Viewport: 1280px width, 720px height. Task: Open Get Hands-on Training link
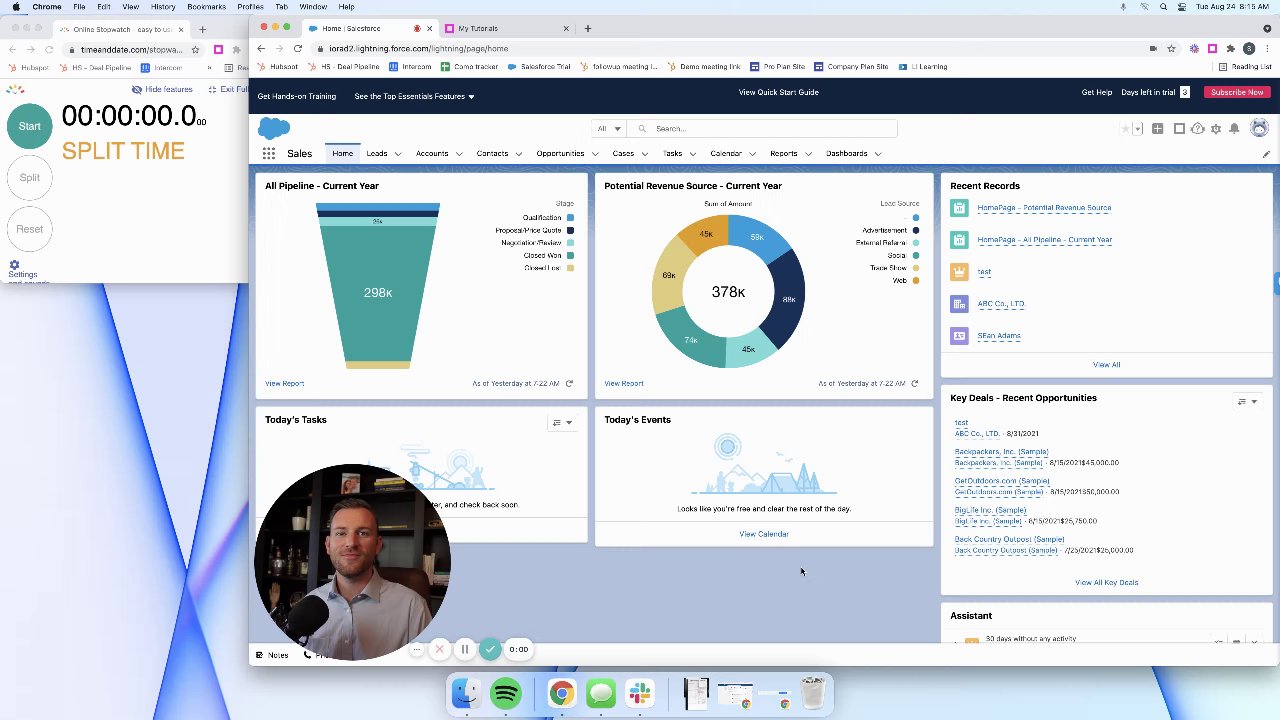(296, 96)
